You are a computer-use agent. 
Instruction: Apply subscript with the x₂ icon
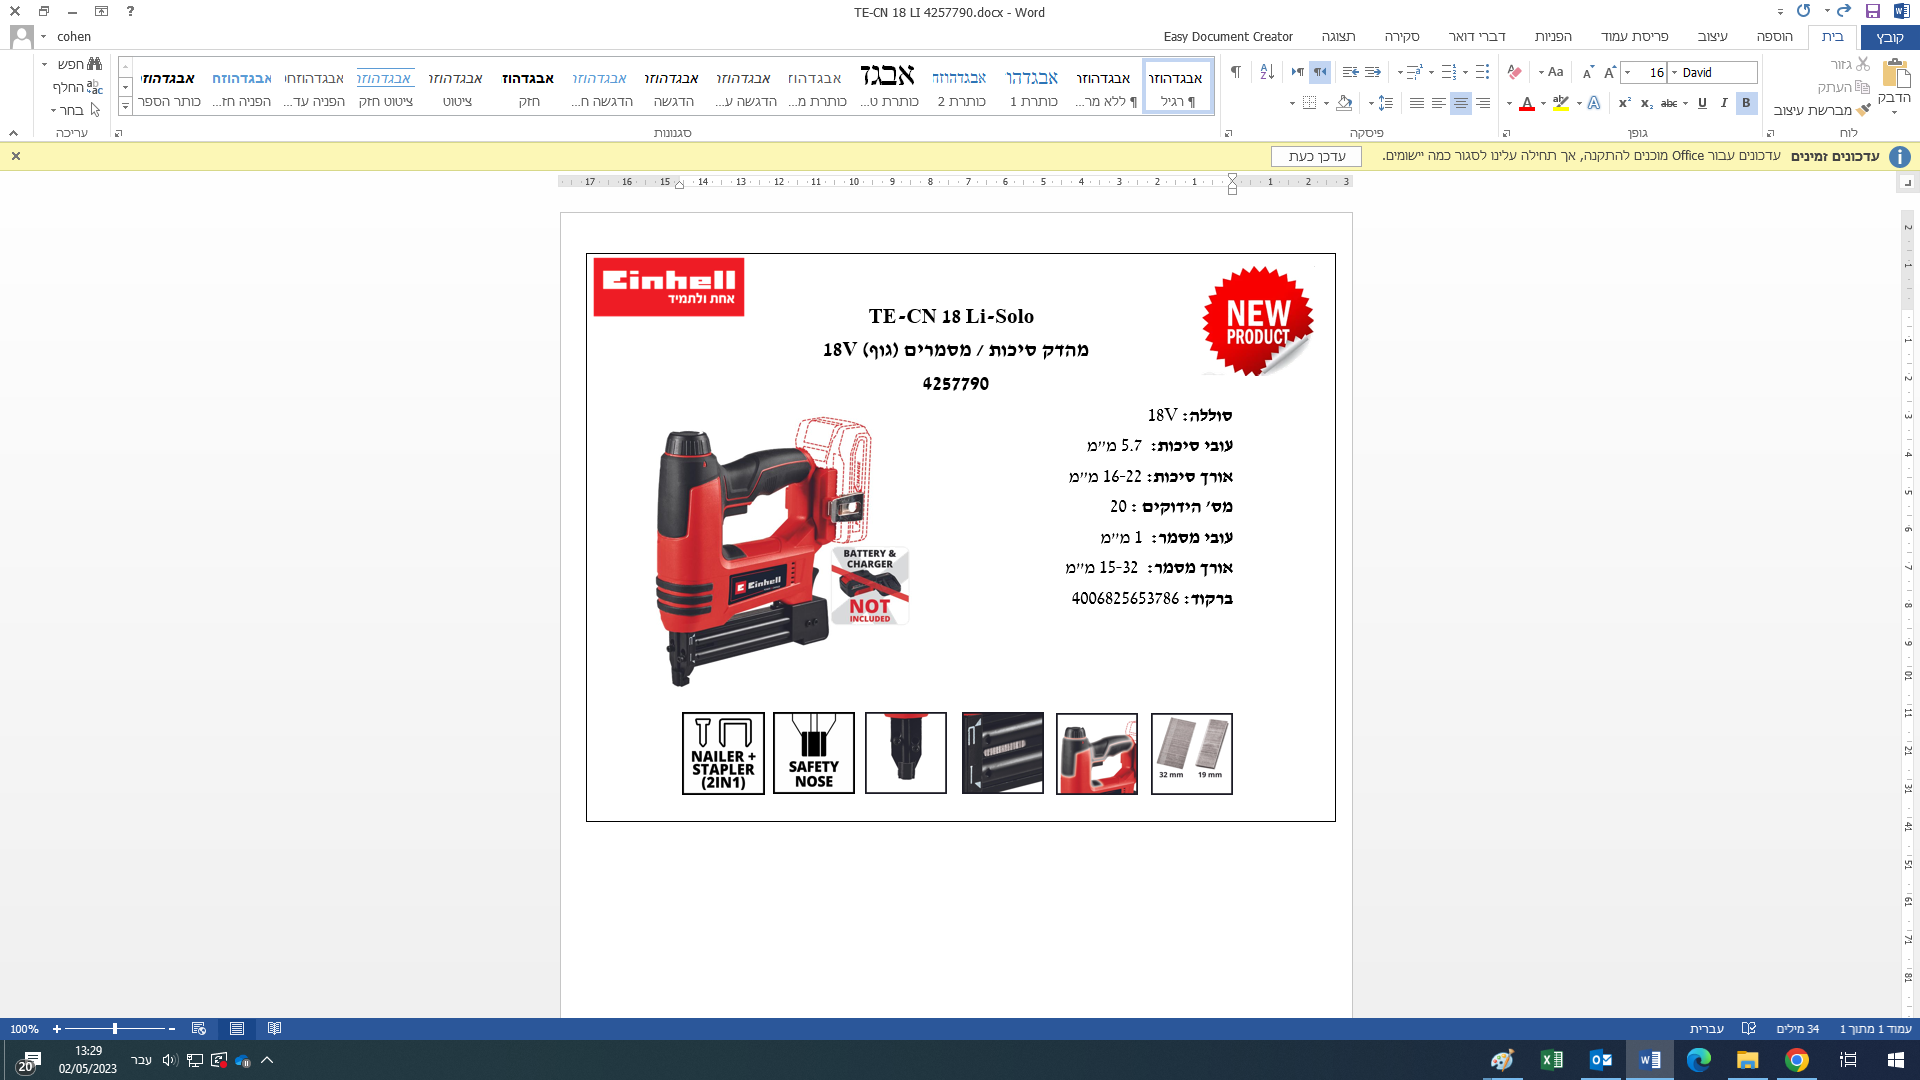pyautogui.click(x=1647, y=103)
